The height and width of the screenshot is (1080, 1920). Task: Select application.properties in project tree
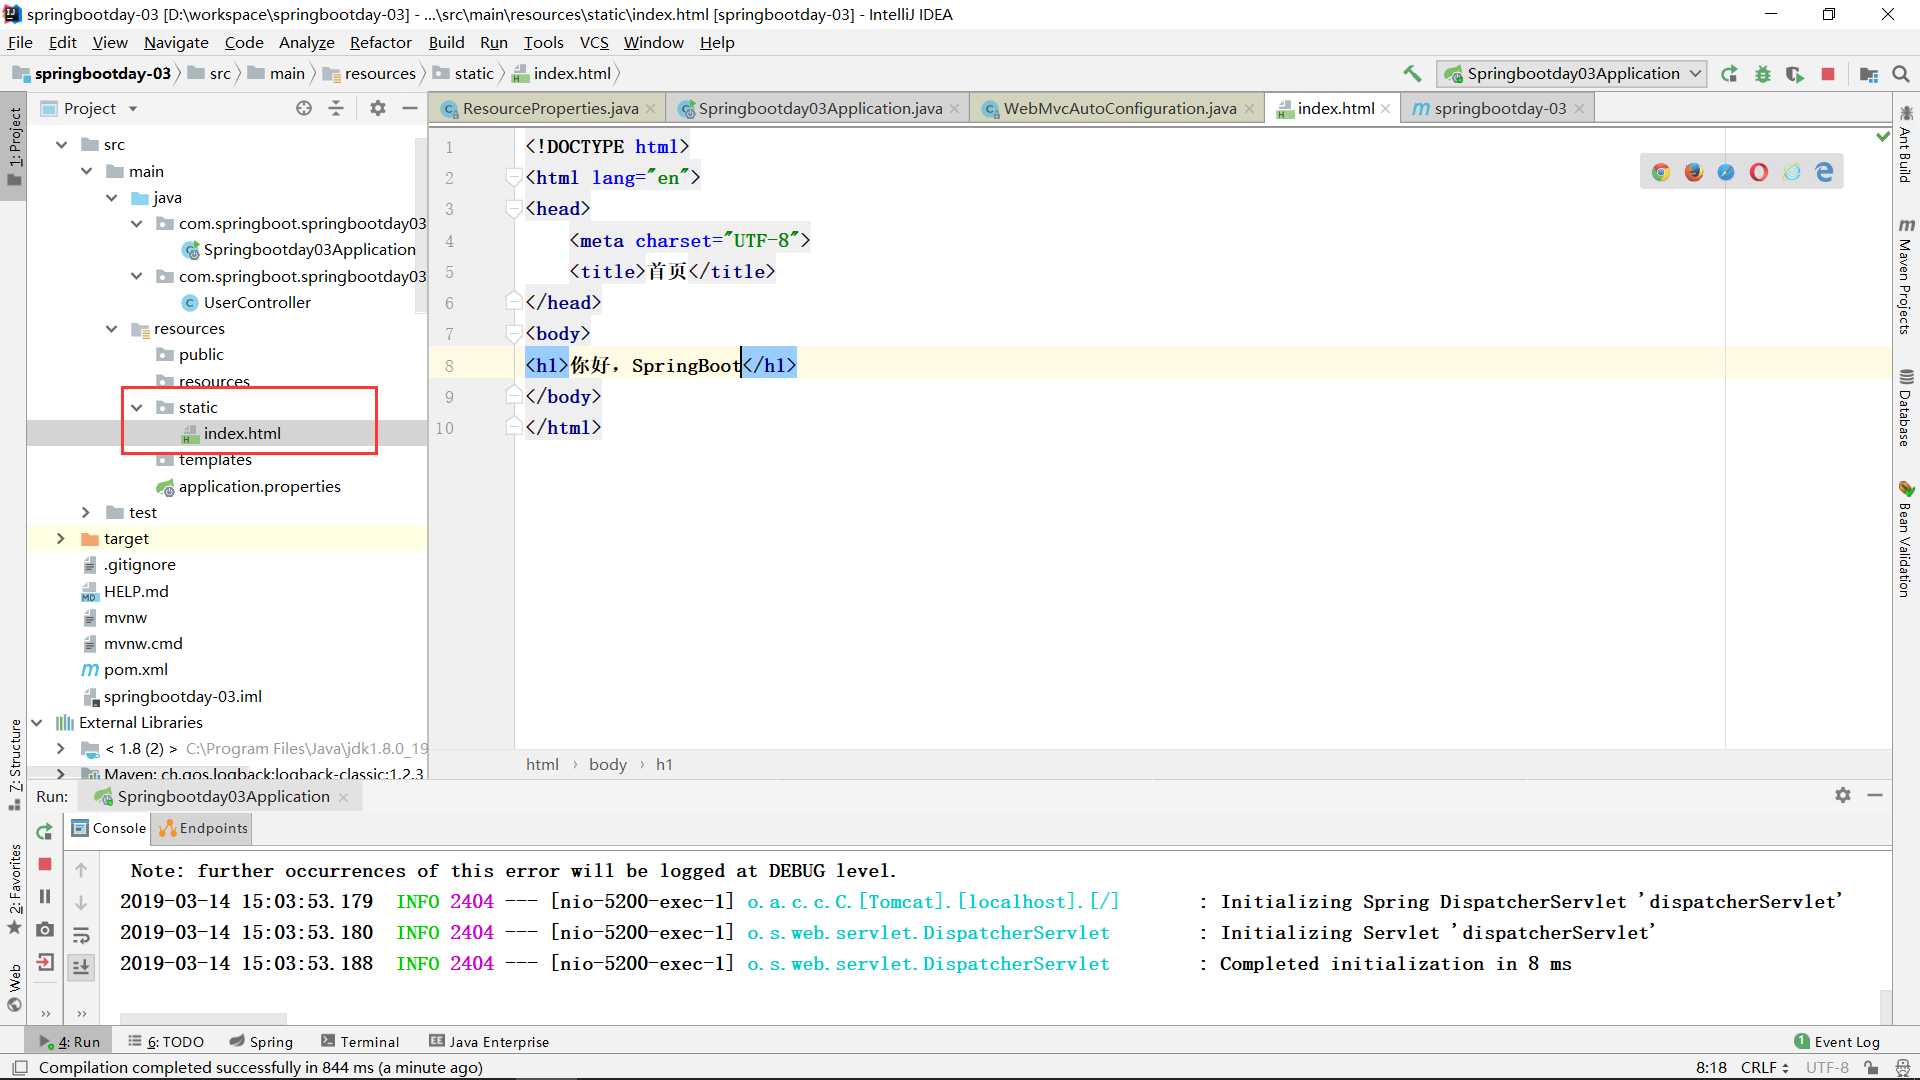259,486
